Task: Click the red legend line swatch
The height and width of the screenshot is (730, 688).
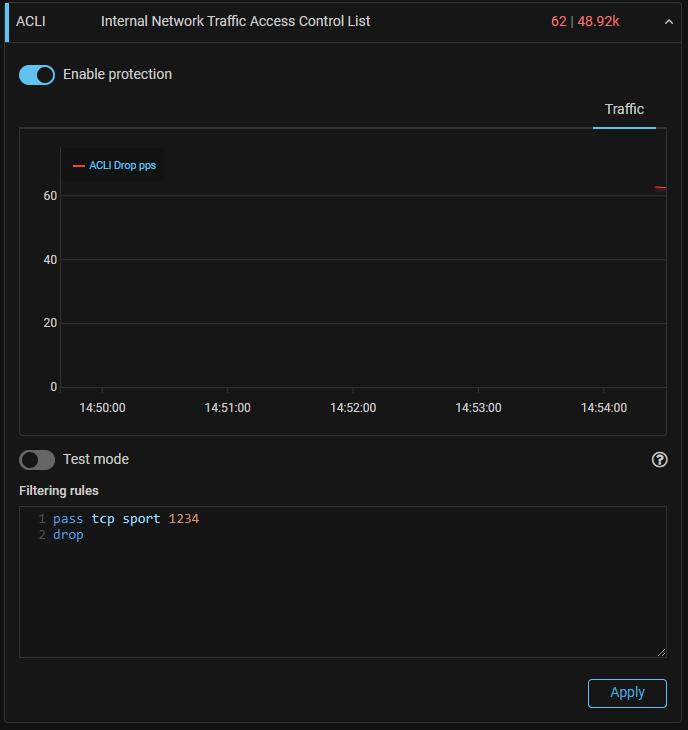Action: tap(79, 166)
